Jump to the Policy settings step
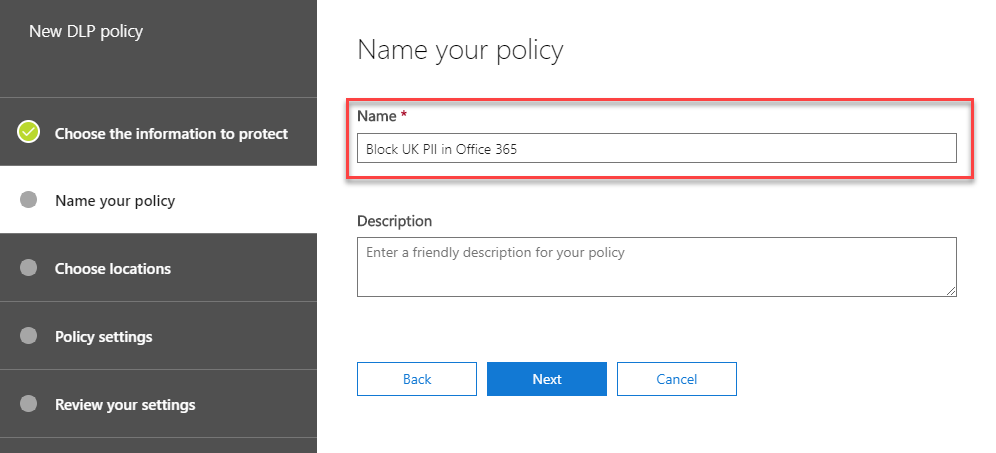Viewport: 996px width, 453px height. click(104, 337)
